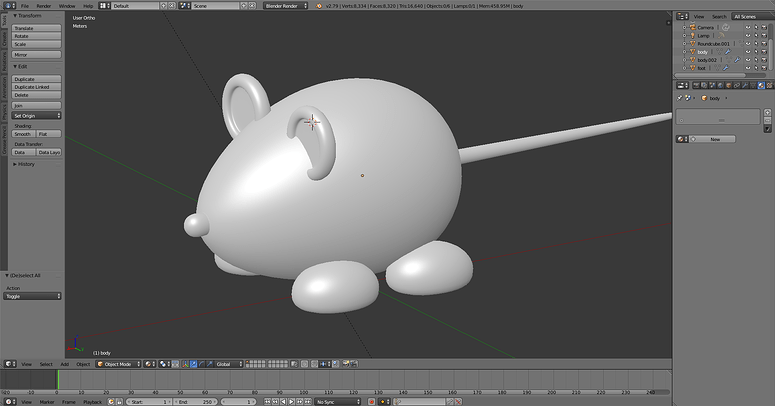
Task: Select body.002 in the outliner
Action: pos(707,60)
